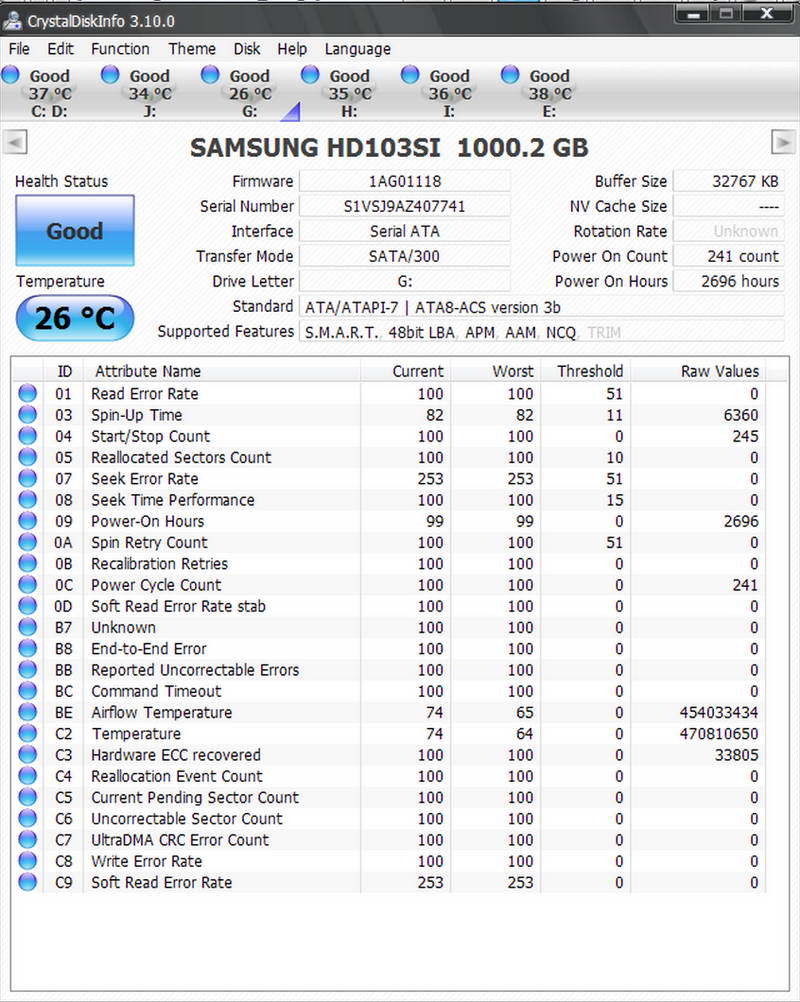Screen dimensions: 800x1002
Task: Click the Worst column header
Action: click(496, 371)
